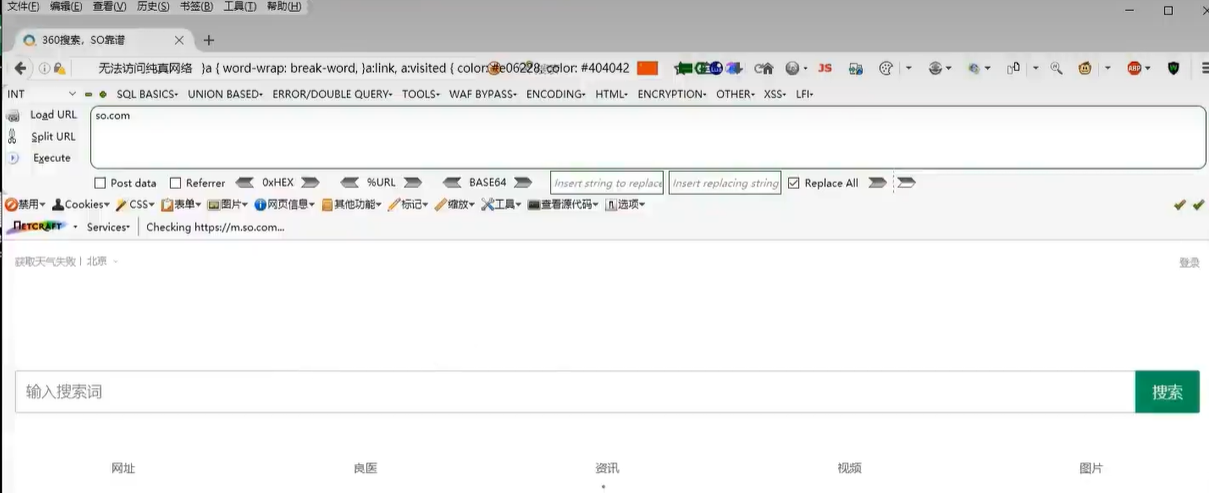The width and height of the screenshot is (1209, 493).
Task: Click the palette icon in the toolbar
Action: click(886, 68)
